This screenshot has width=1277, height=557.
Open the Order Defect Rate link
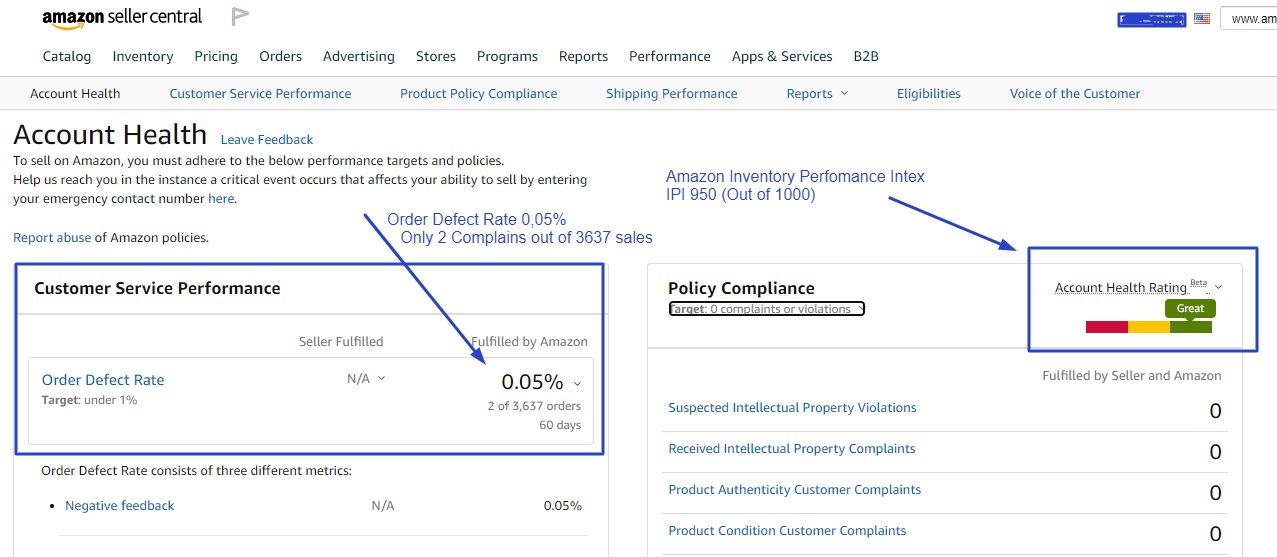(103, 380)
